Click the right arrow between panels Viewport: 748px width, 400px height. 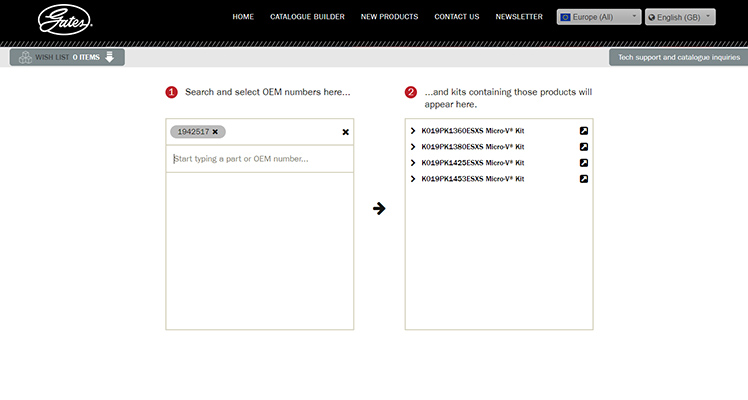click(x=379, y=208)
